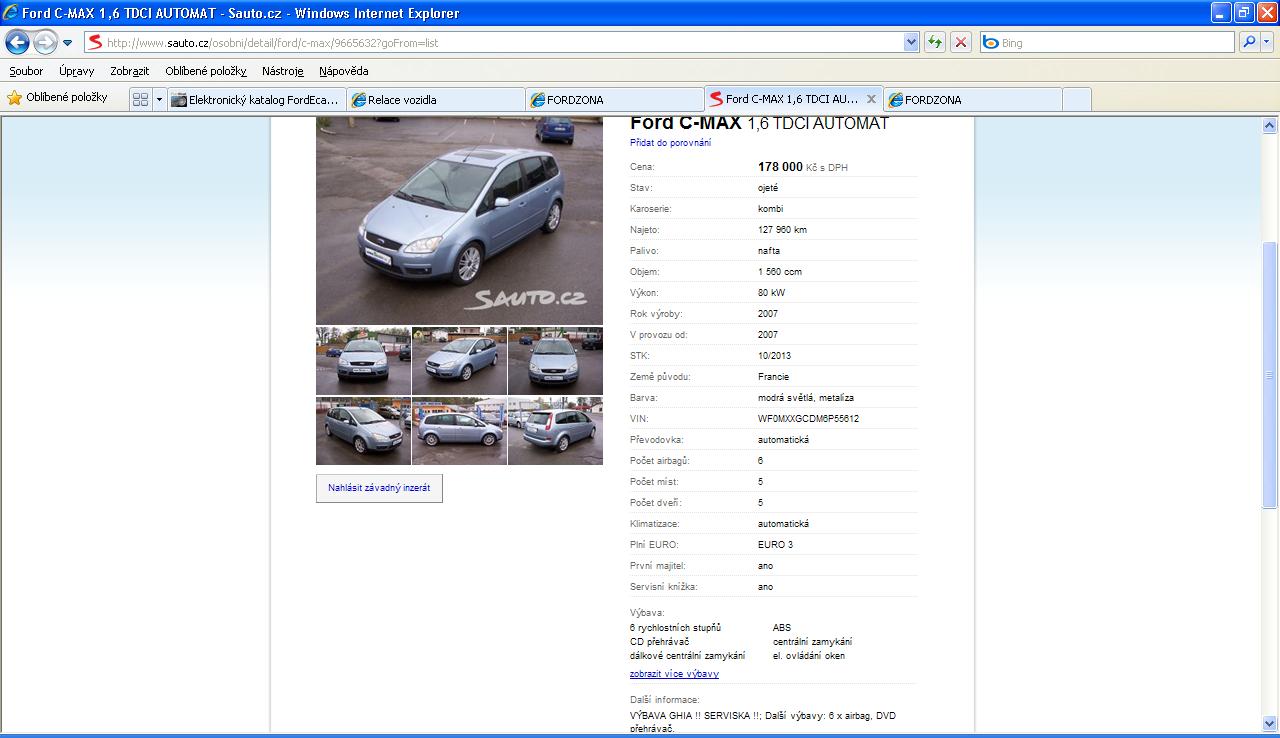1280x738 pixels.
Task: Close the Ford C-MAX 1,6 TDCI tab
Action: [871, 99]
